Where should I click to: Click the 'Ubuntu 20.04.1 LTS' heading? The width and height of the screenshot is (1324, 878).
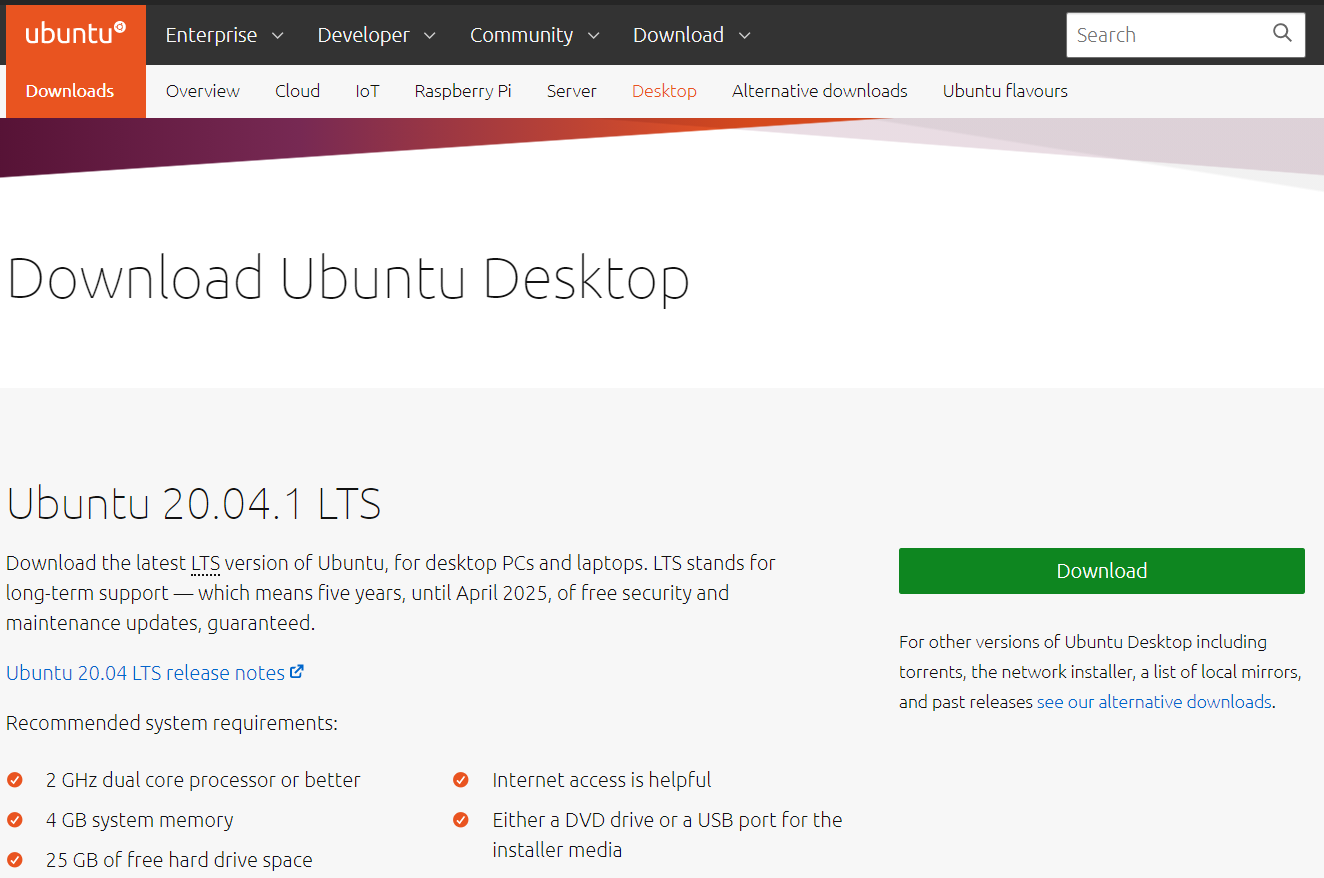(194, 504)
